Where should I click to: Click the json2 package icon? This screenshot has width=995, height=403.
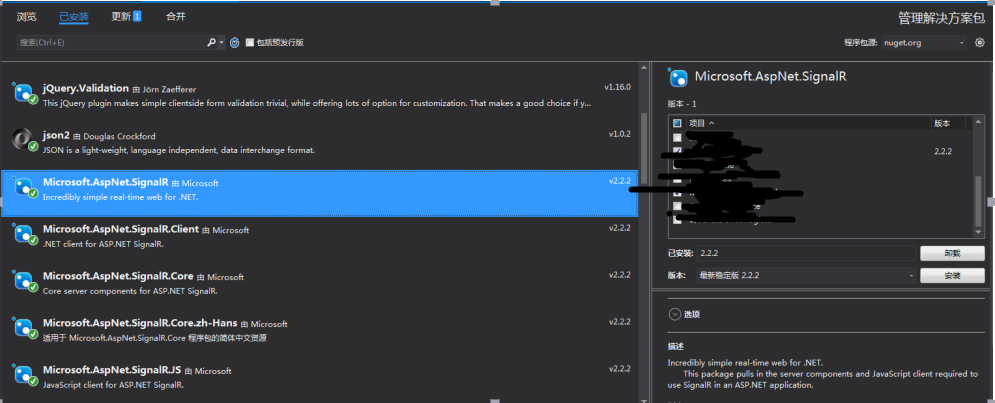[24, 140]
